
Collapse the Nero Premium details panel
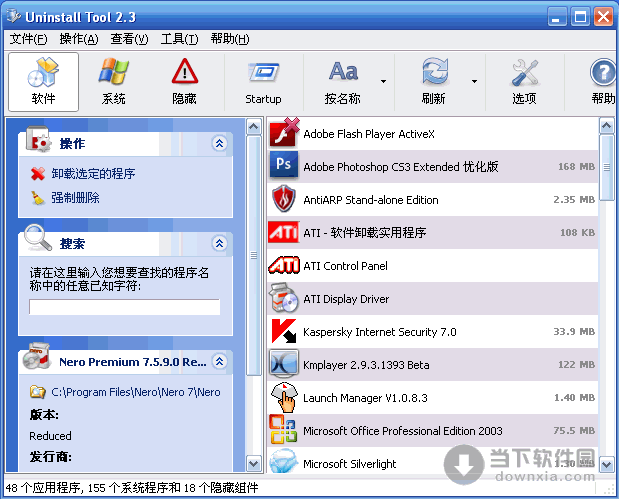tap(219, 361)
